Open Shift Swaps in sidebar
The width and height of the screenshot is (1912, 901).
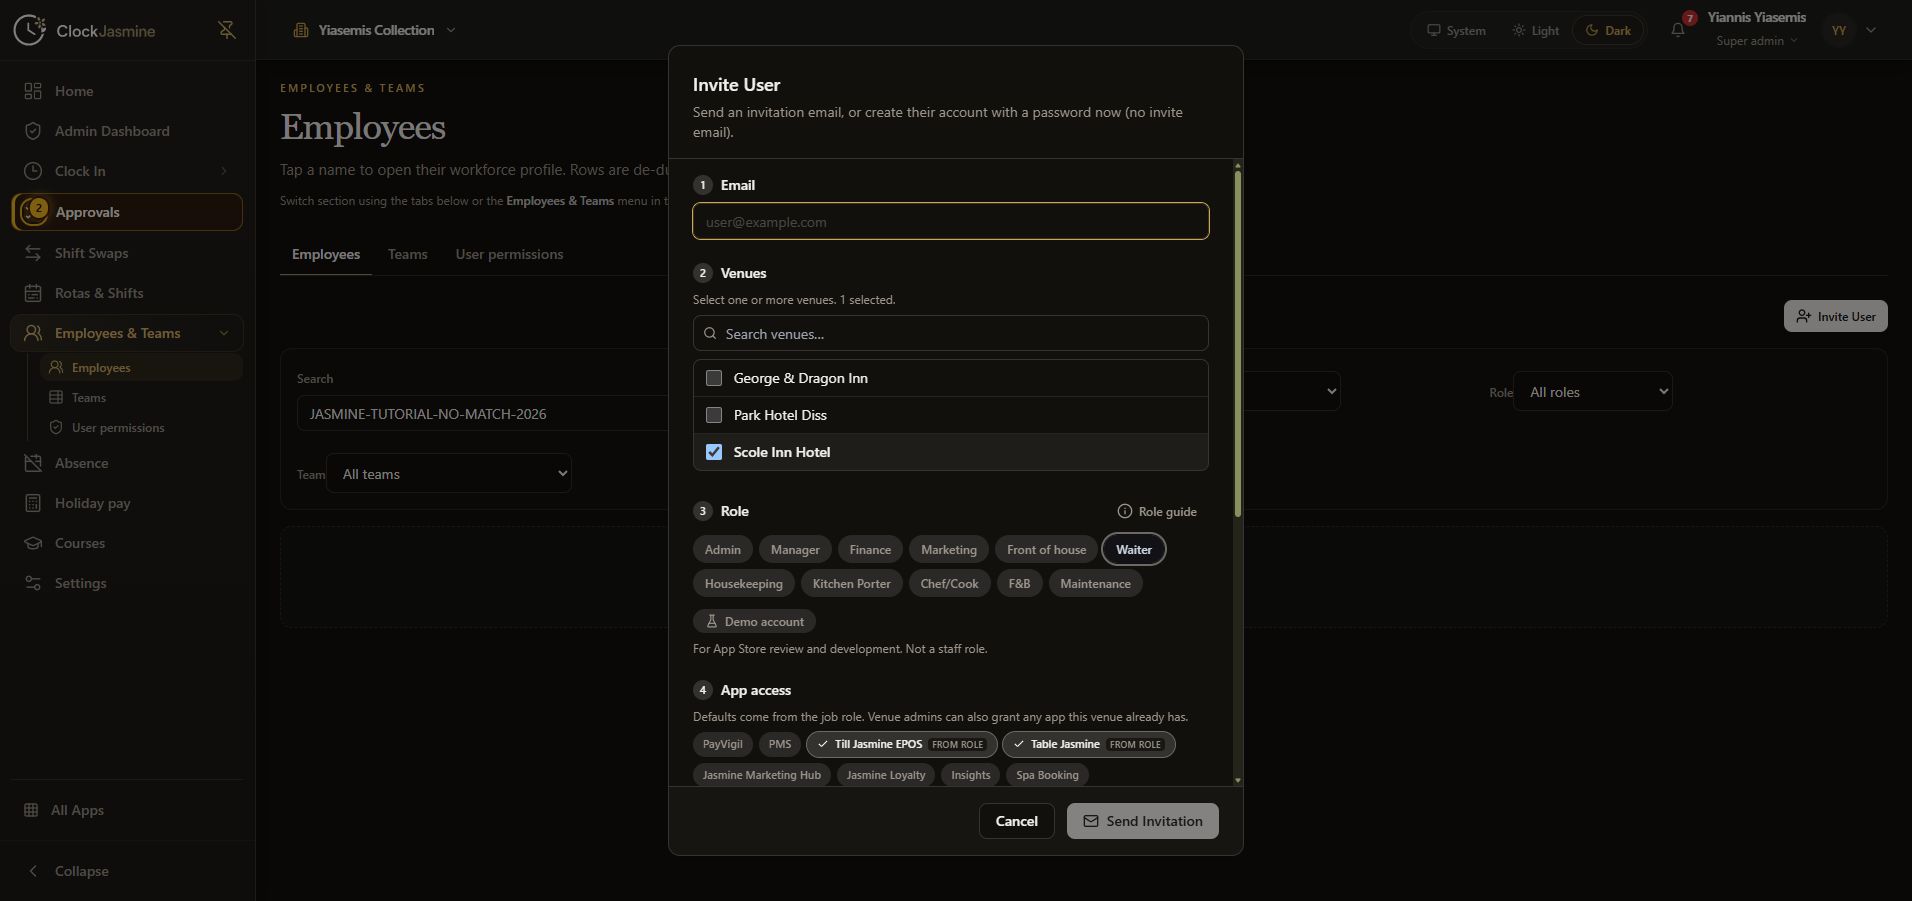coord(127,253)
